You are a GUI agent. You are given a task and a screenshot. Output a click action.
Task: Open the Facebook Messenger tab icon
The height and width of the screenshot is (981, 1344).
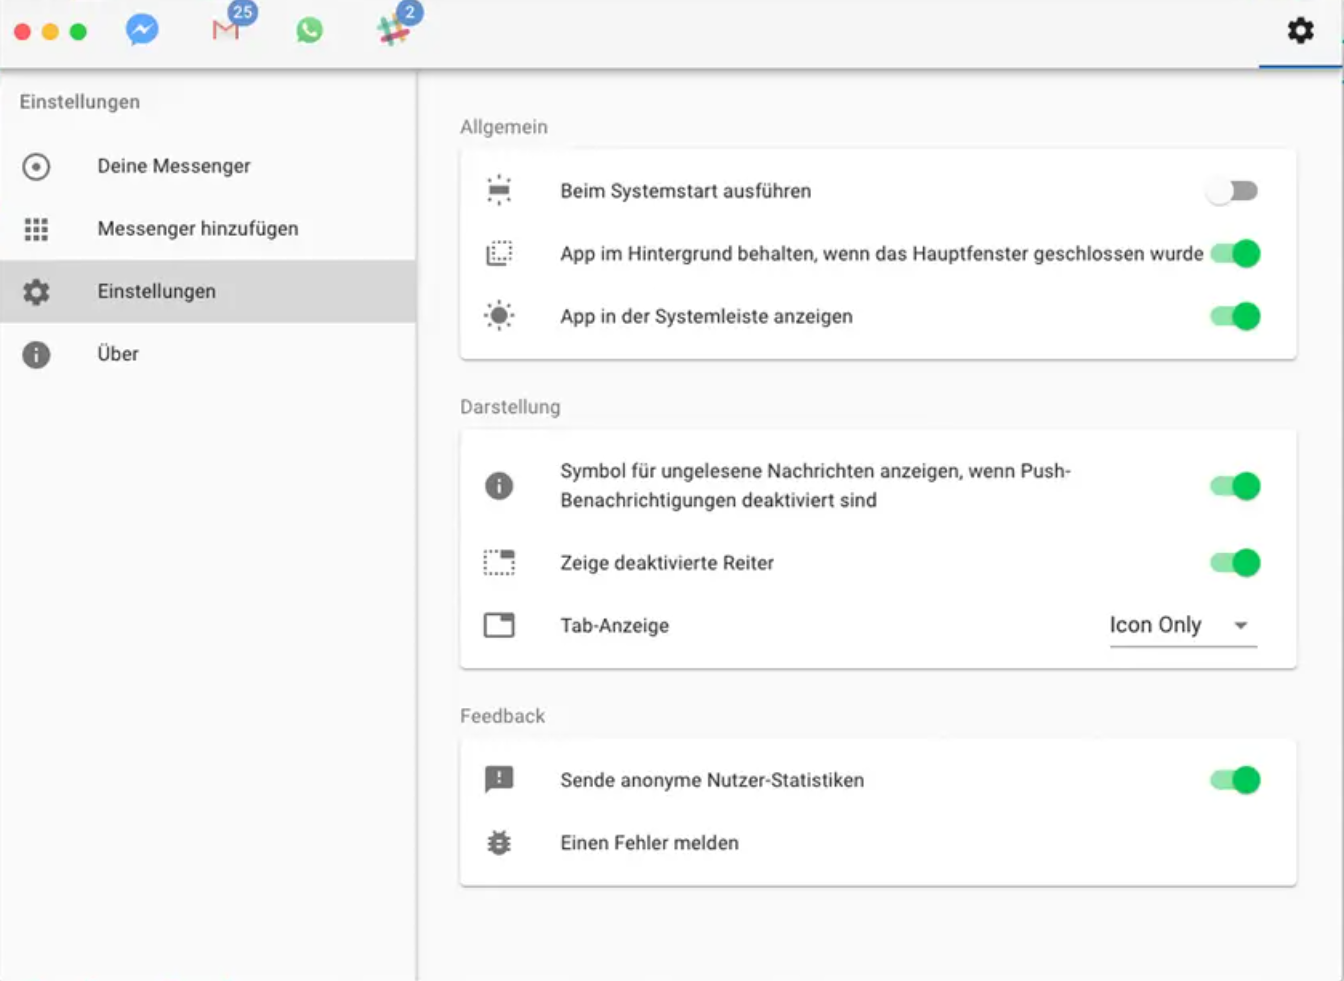click(x=142, y=29)
